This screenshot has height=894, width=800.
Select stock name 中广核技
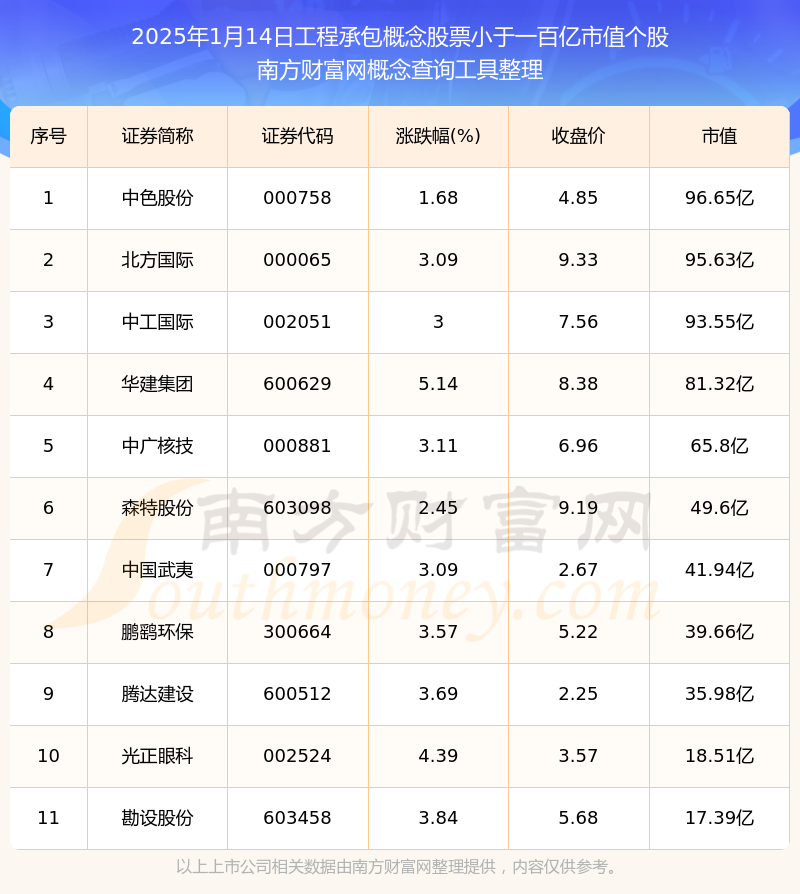click(x=157, y=446)
